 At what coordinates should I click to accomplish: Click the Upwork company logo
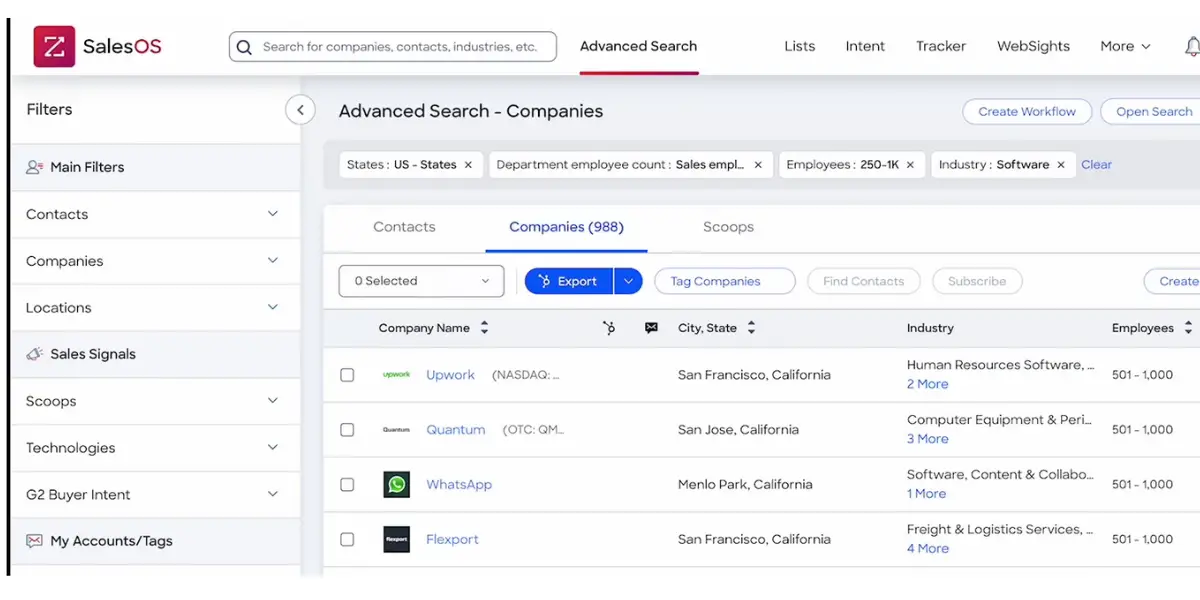tap(397, 375)
